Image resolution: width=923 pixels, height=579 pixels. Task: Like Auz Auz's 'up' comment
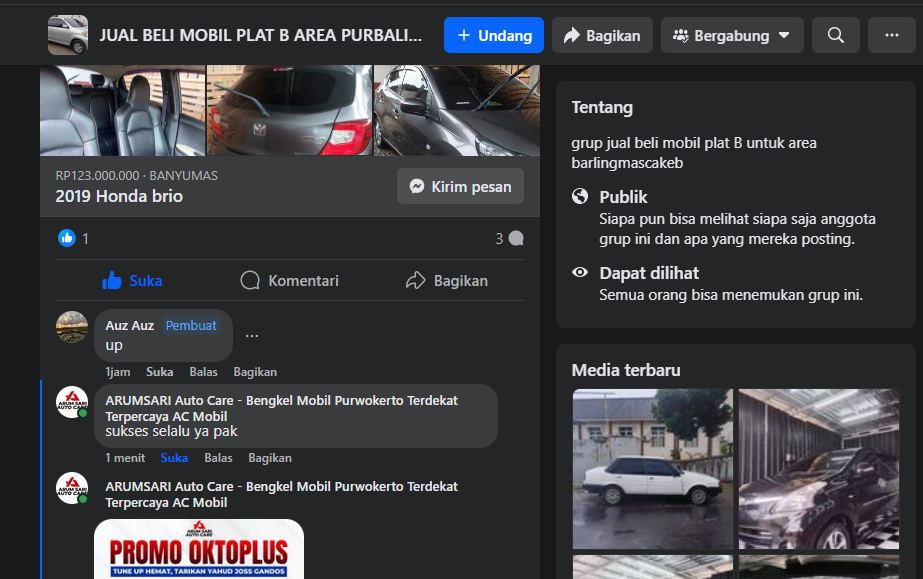(160, 372)
